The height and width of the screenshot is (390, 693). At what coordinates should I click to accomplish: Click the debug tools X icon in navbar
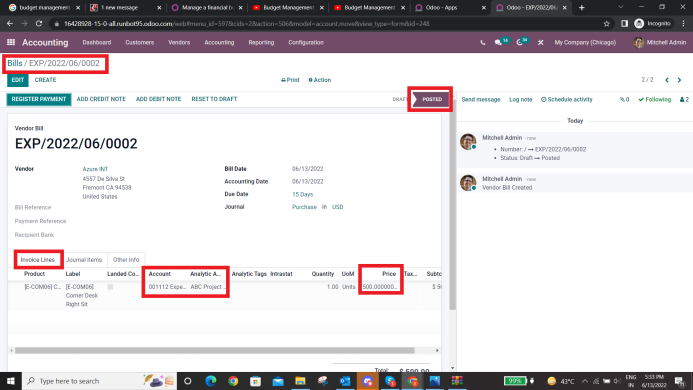541,42
